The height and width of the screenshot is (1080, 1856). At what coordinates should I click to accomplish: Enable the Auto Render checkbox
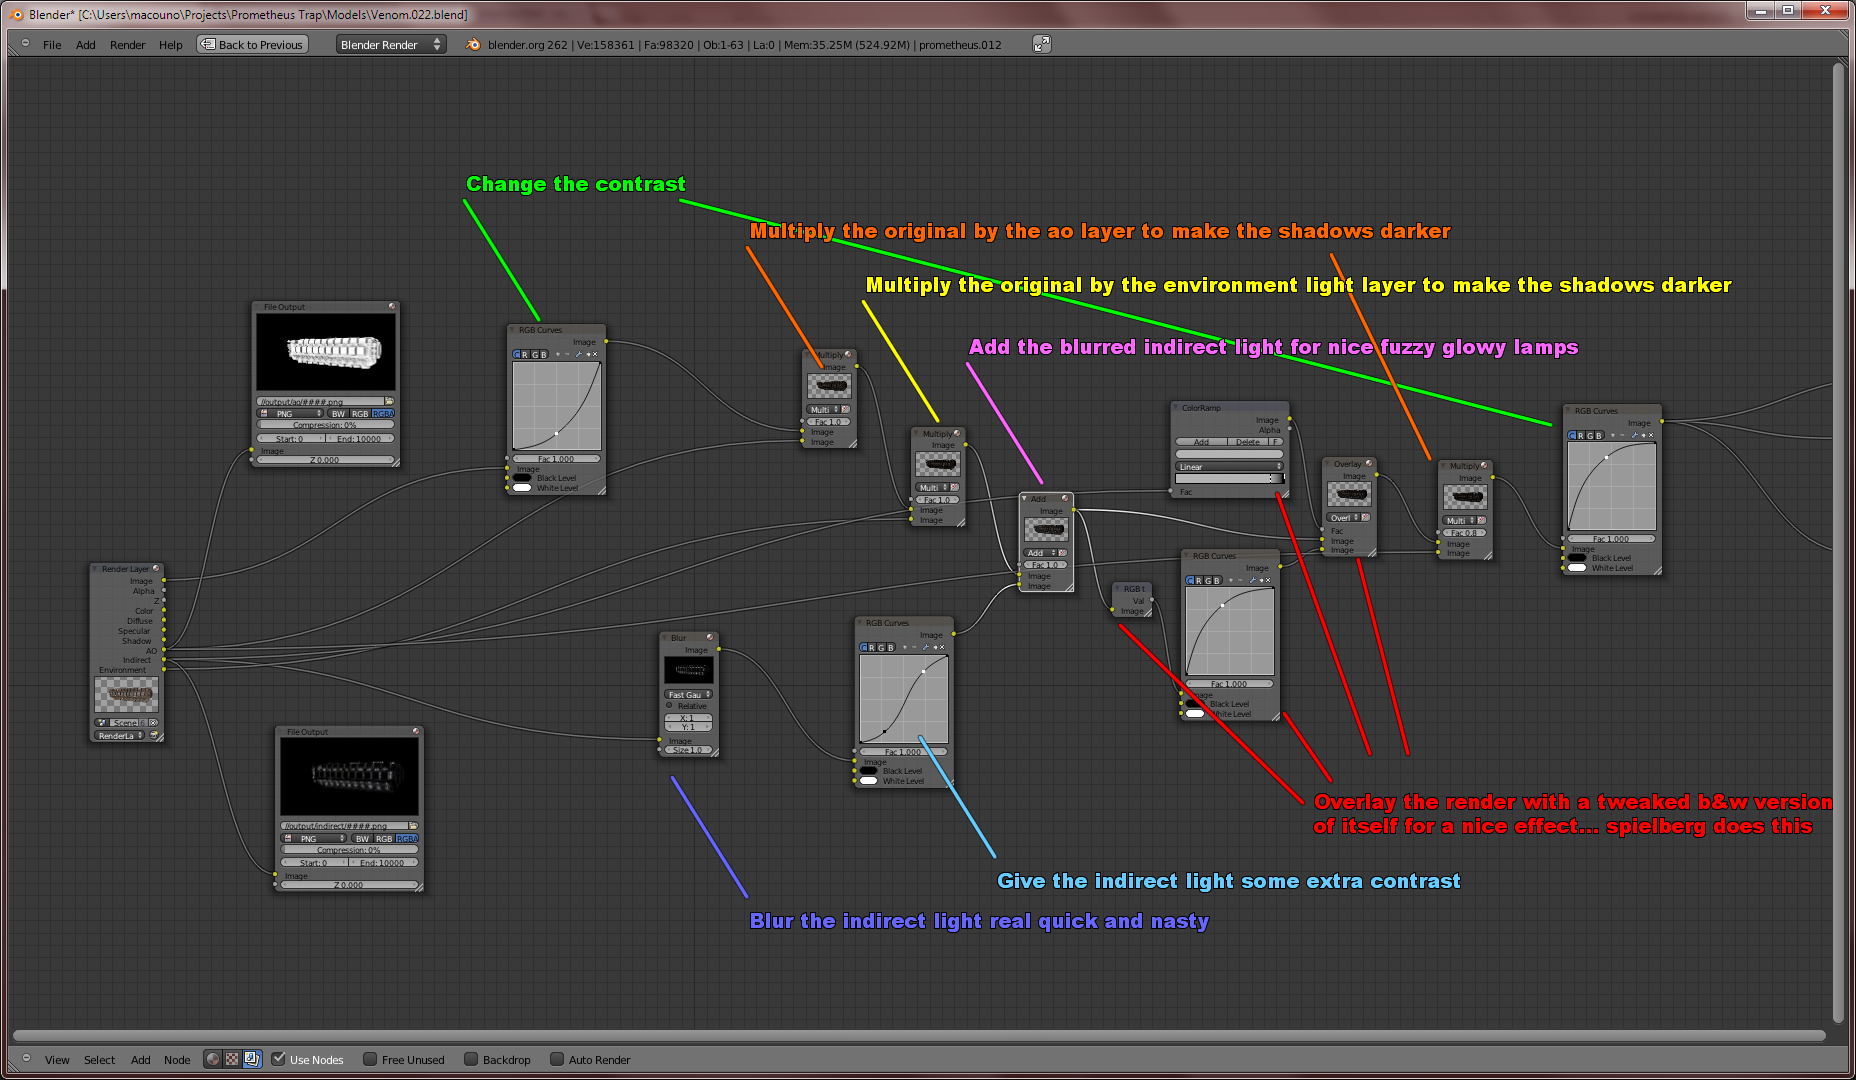point(557,1059)
